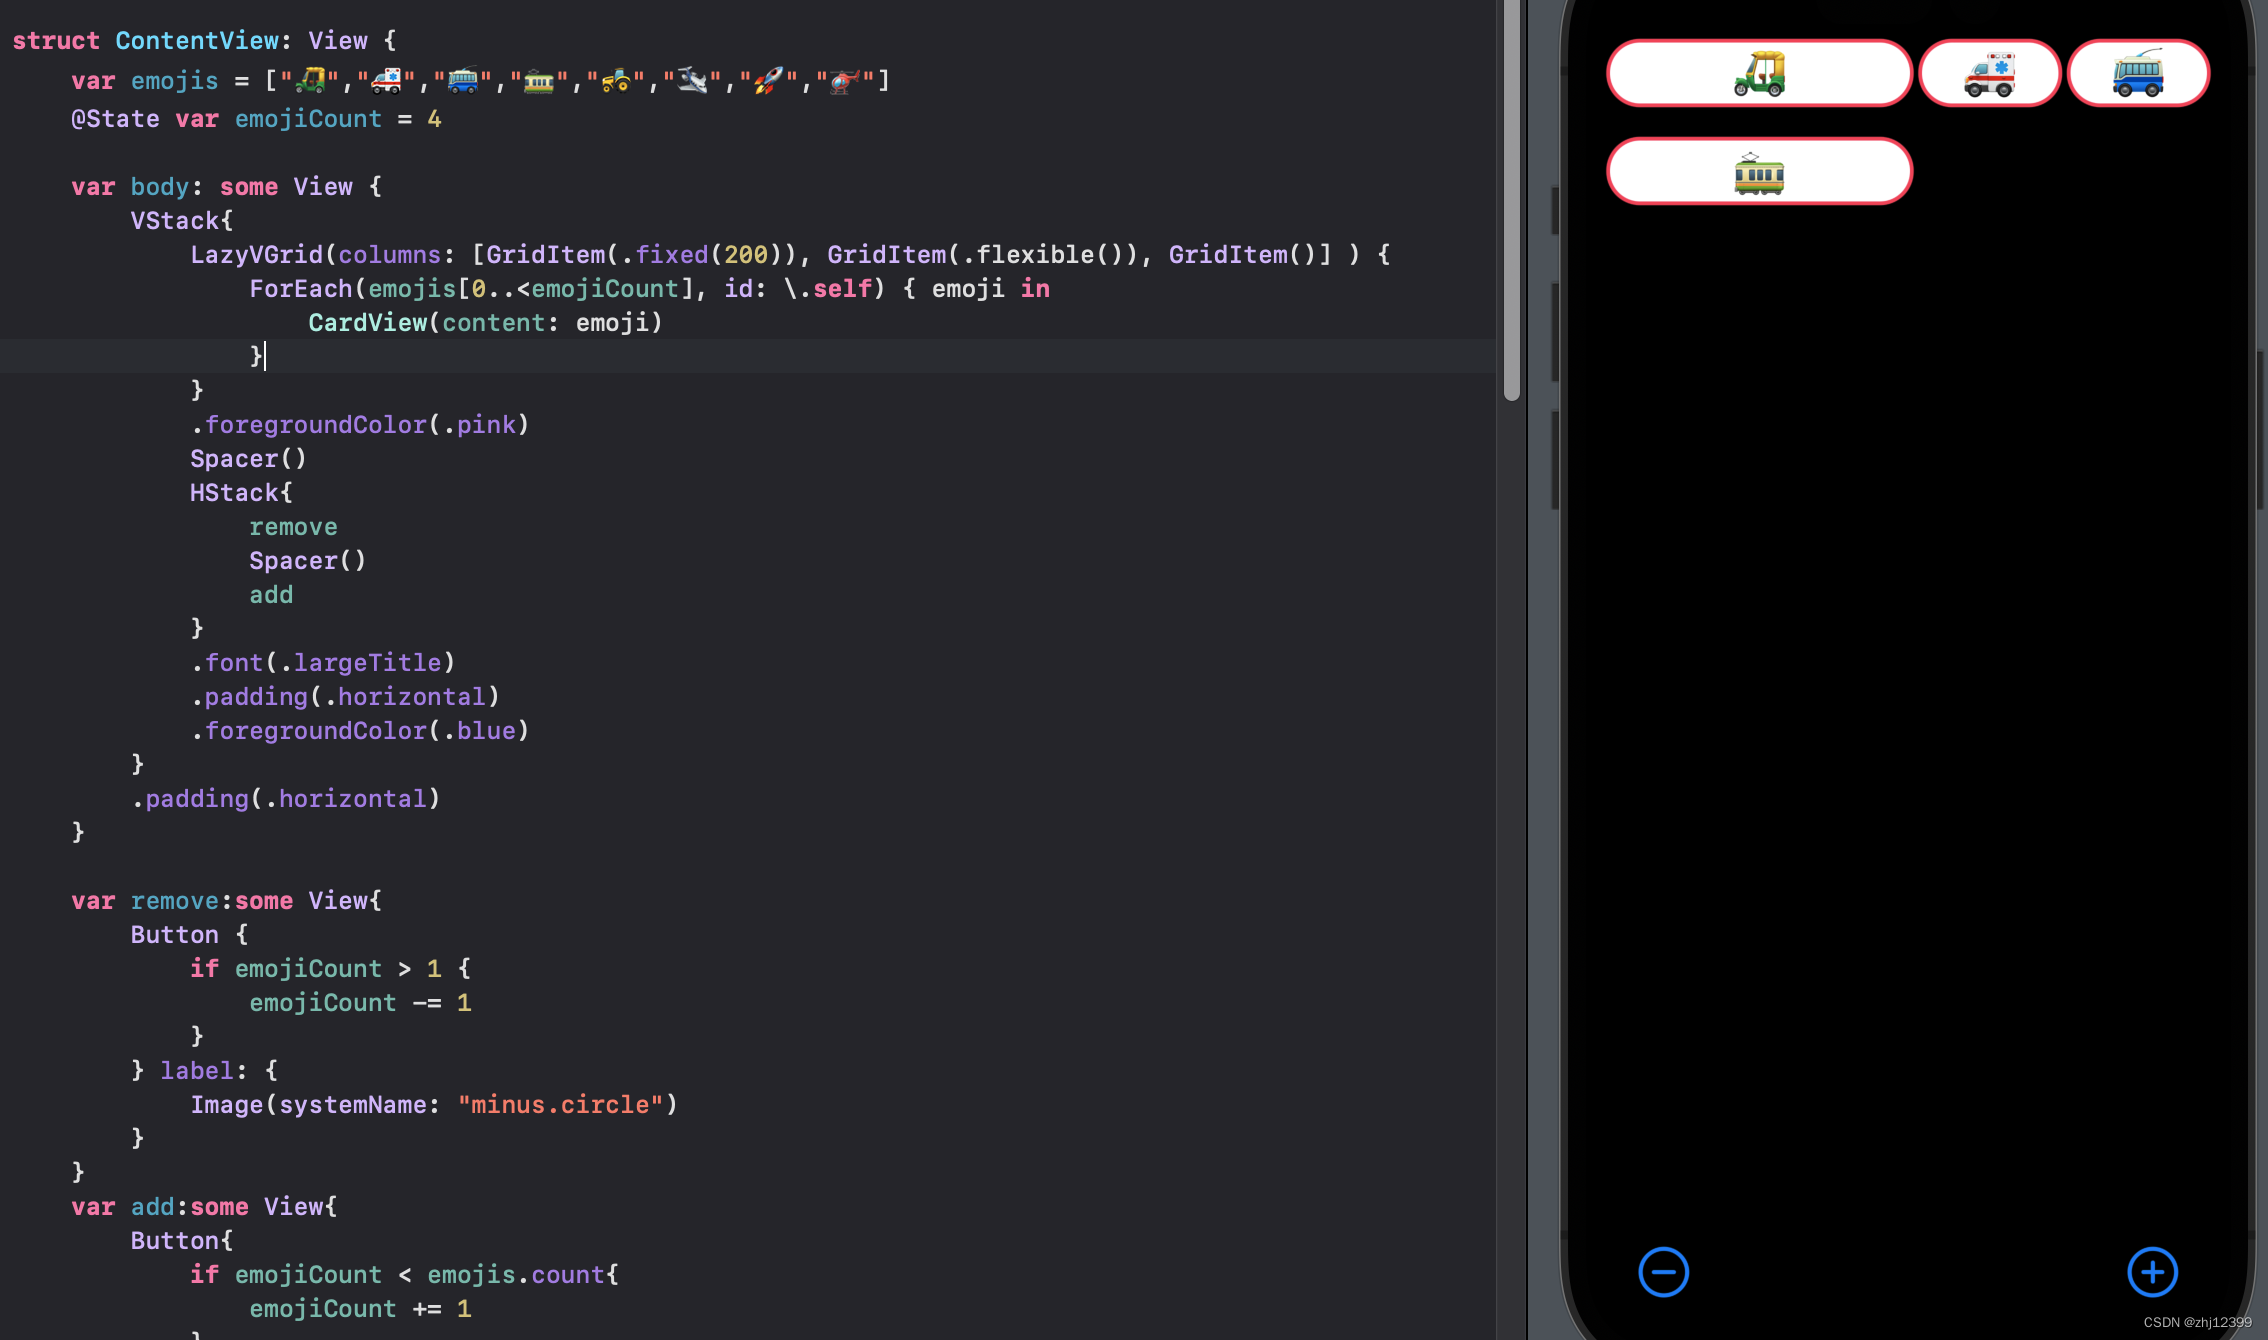This screenshot has height=1340, width=2268.
Task: Click '.padding(.horizontal)' after the VStack
Action: [x=286, y=799]
